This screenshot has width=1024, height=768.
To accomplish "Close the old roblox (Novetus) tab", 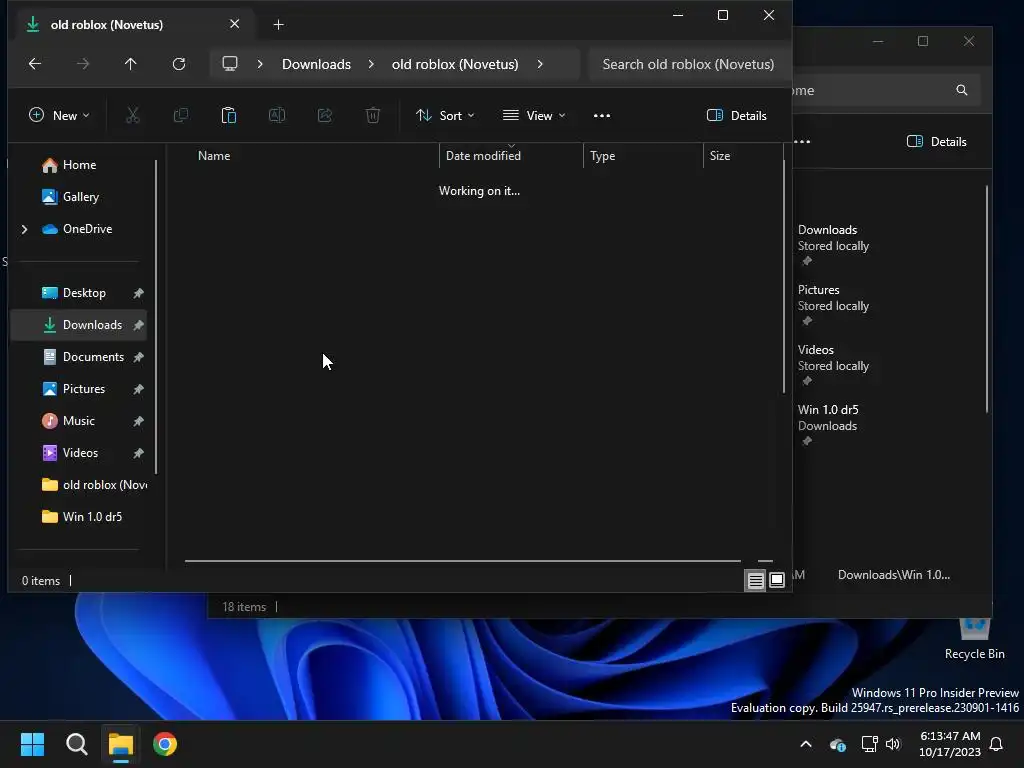I will [234, 24].
